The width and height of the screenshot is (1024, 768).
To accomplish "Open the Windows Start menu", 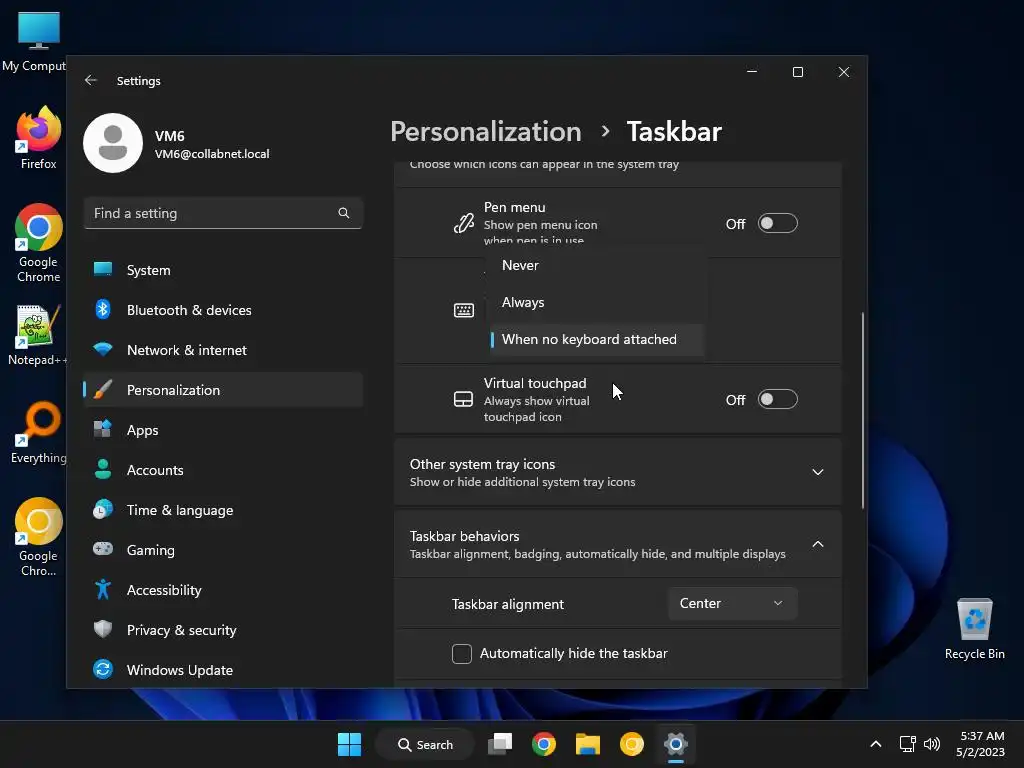I will coord(349,744).
